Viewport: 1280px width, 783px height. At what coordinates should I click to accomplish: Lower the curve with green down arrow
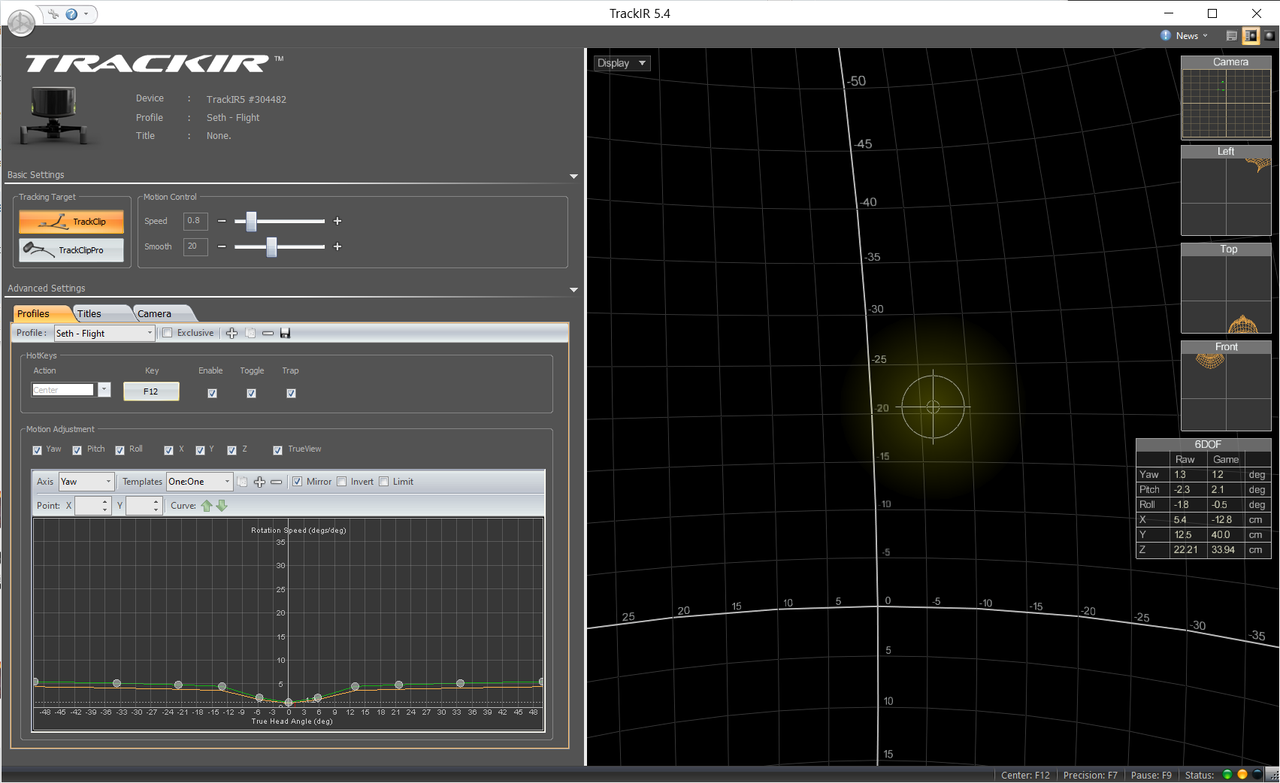(x=222, y=506)
